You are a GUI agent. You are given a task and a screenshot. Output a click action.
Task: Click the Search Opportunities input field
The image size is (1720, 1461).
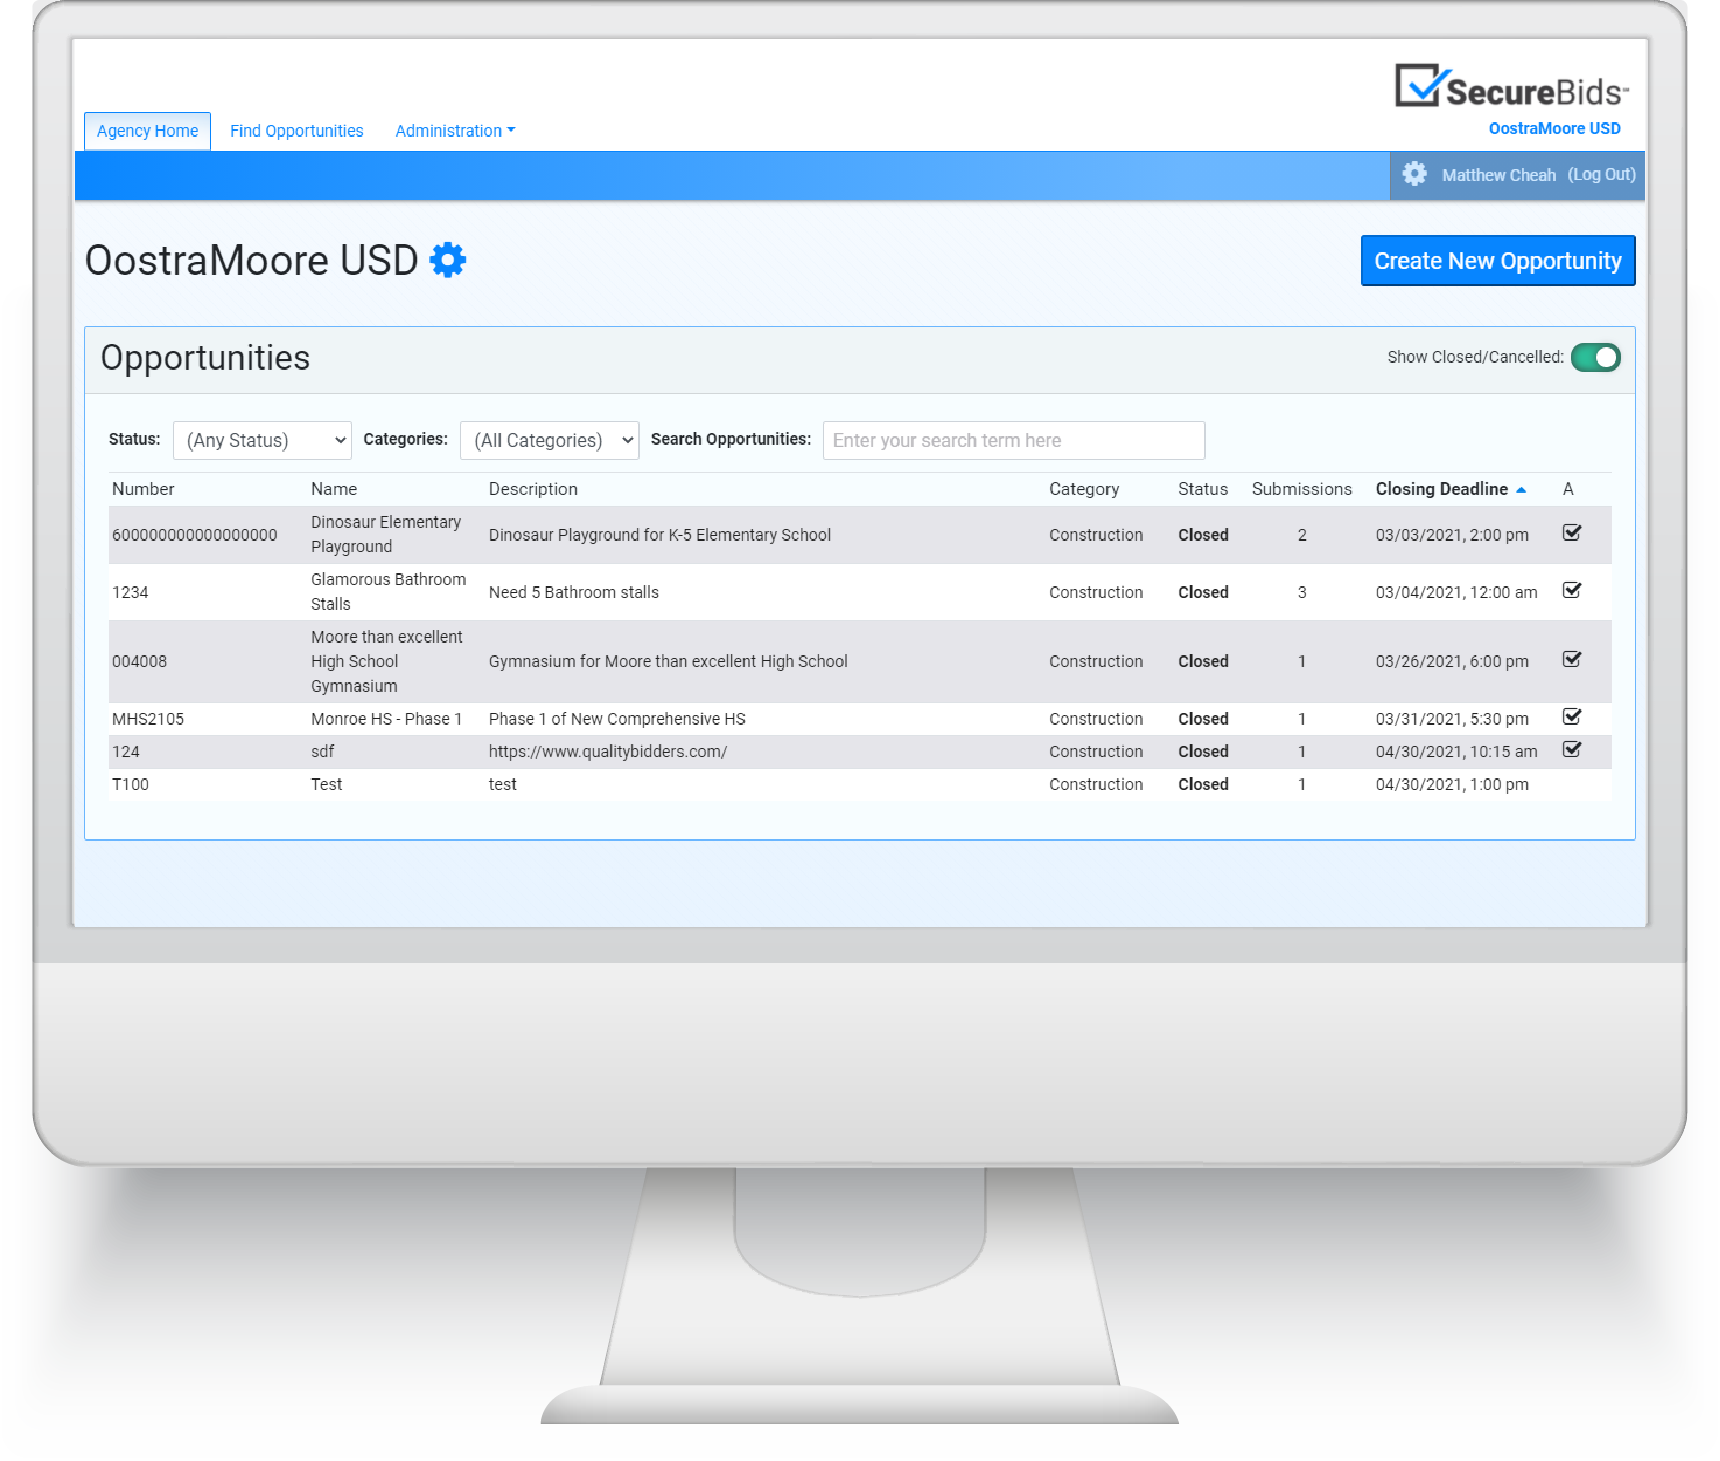pos(1013,440)
